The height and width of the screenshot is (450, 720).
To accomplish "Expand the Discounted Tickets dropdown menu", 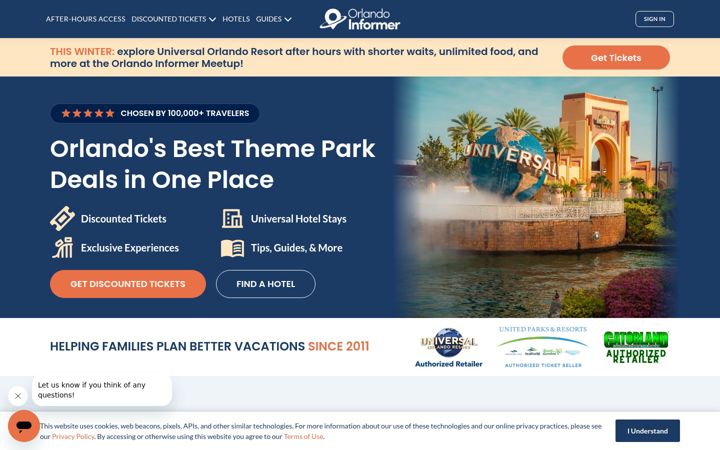I will tap(173, 19).
